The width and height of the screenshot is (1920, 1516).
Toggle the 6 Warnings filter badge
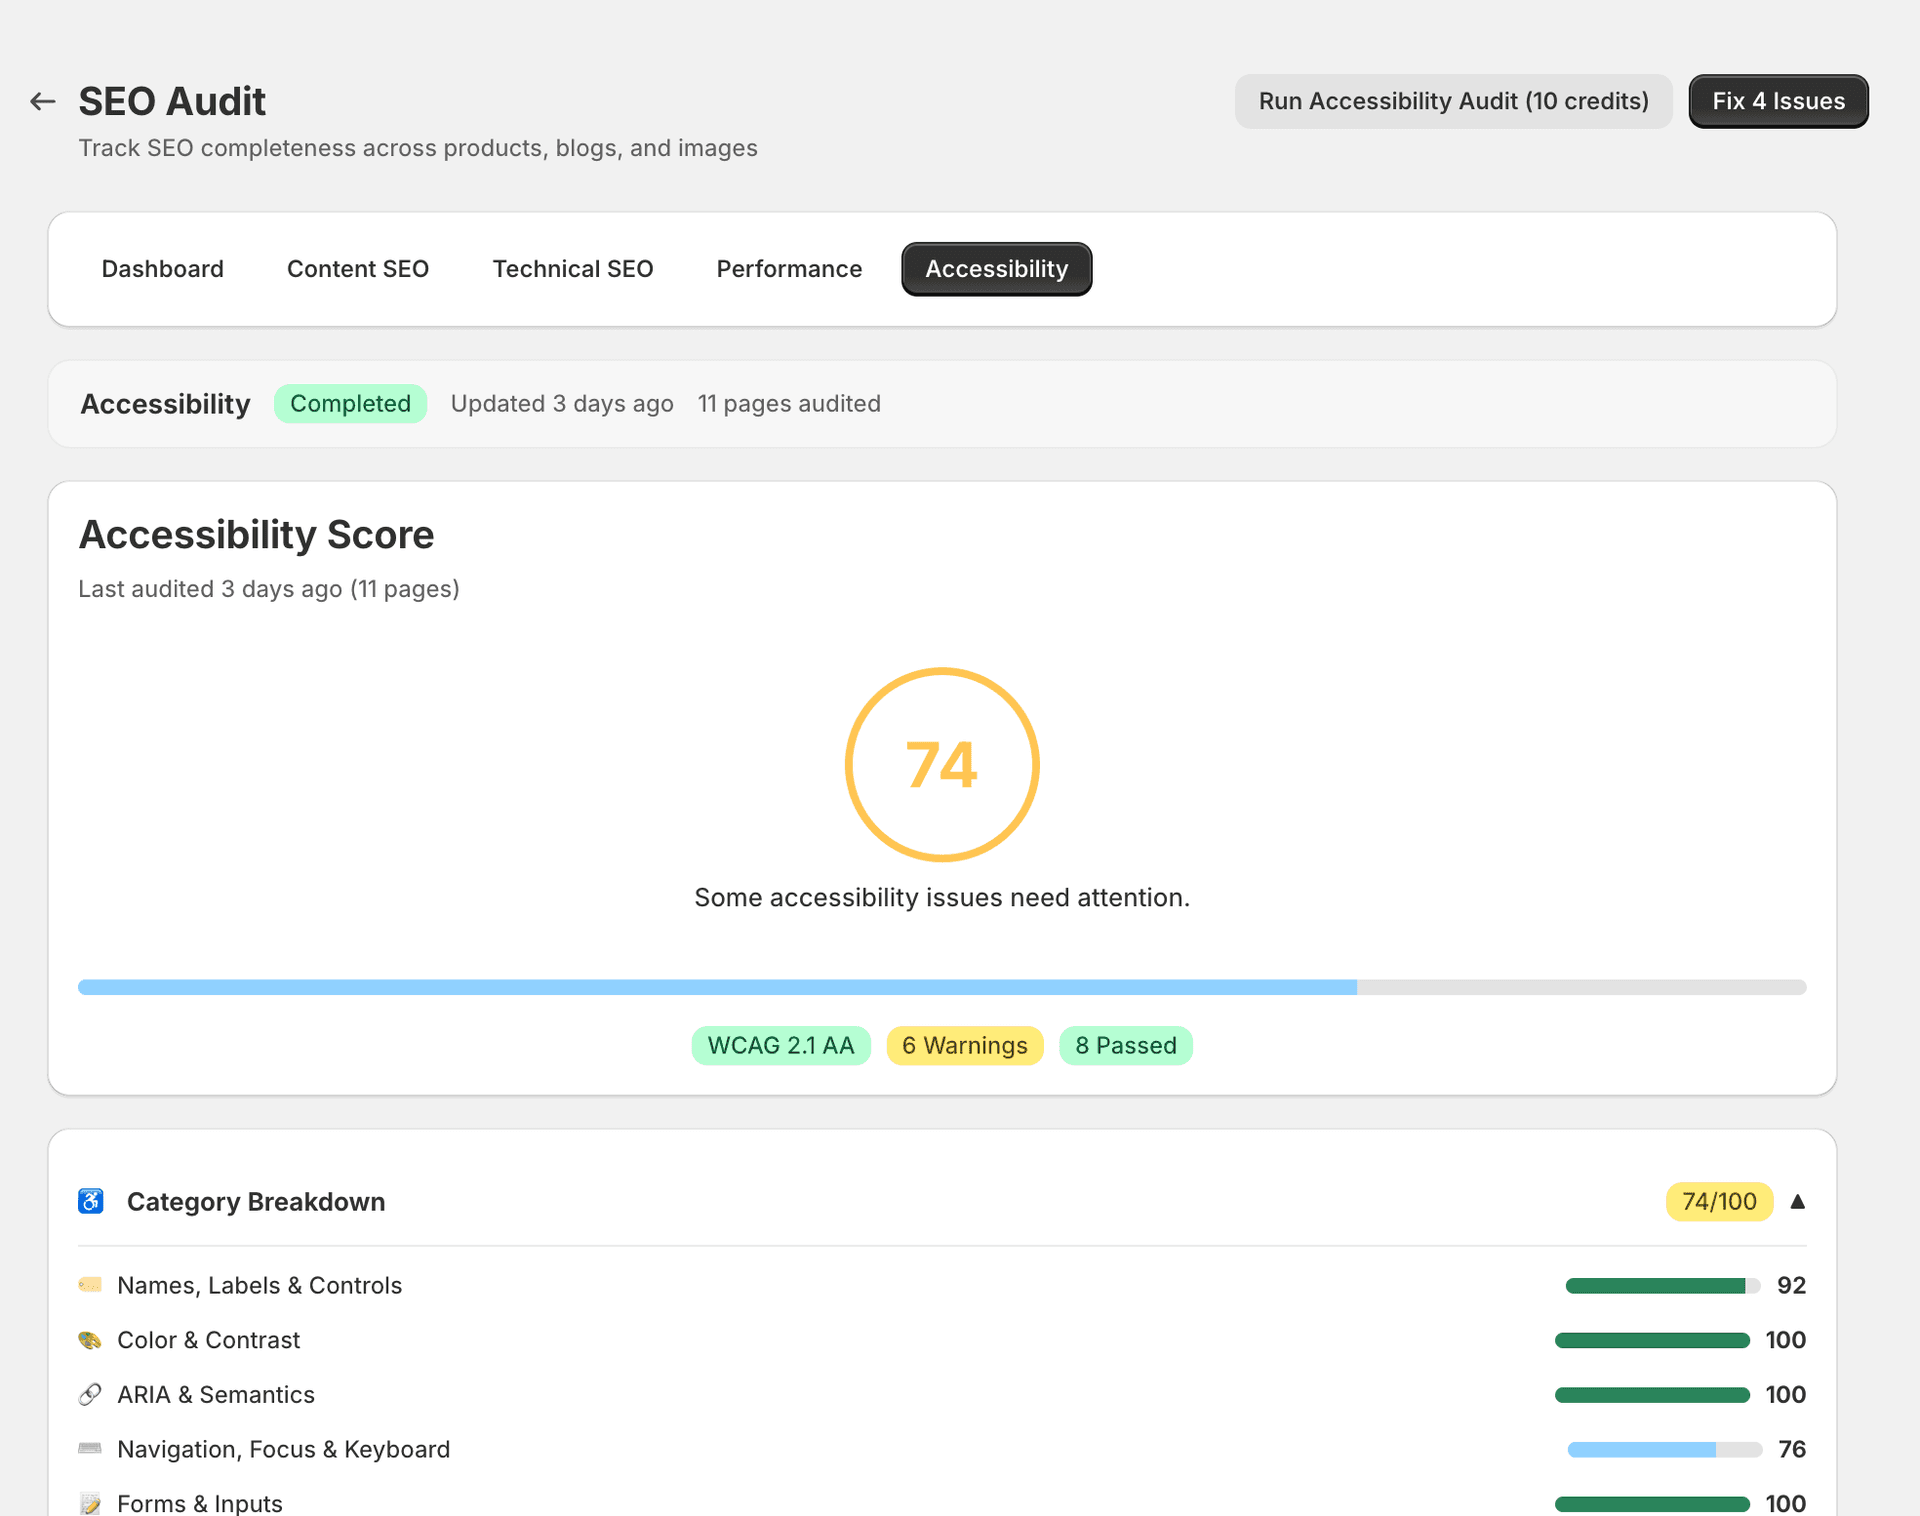pos(964,1045)
